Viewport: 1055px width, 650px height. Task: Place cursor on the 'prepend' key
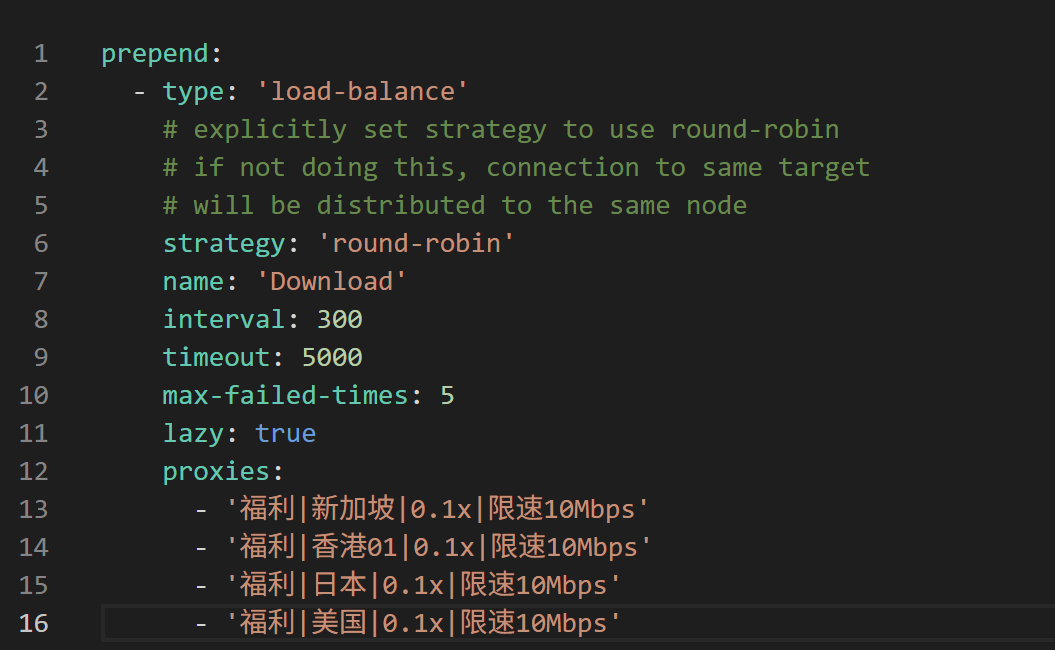pos(155,54)
